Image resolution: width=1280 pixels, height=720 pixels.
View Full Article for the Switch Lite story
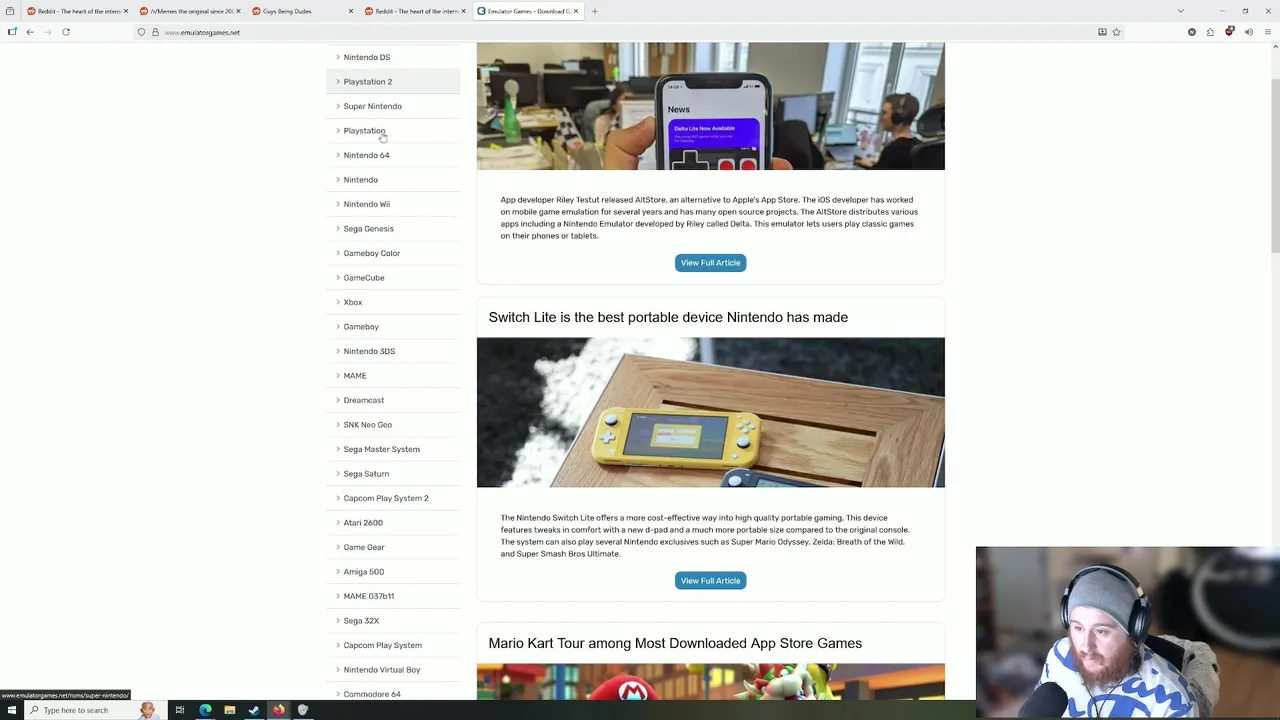click(710, 580)
